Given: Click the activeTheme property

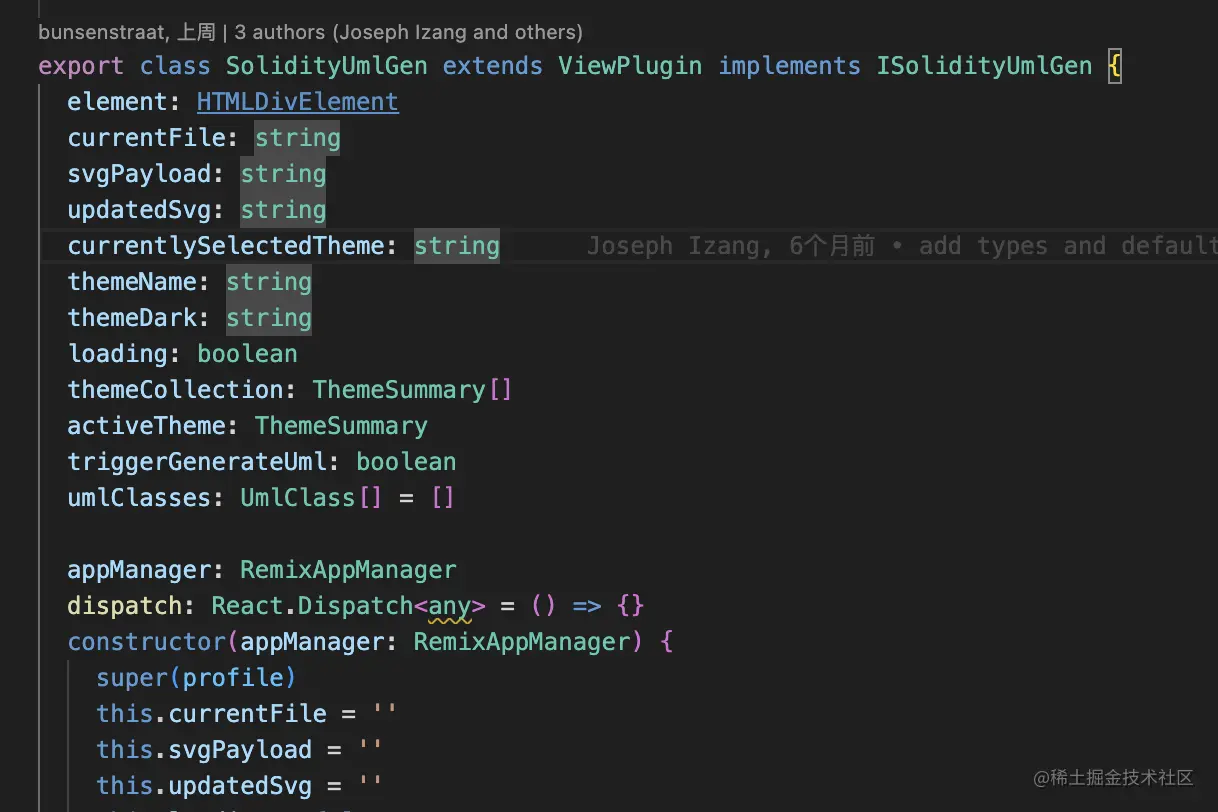Looking at the screenshot, I should pyautogui.click(x=146, y=426).
